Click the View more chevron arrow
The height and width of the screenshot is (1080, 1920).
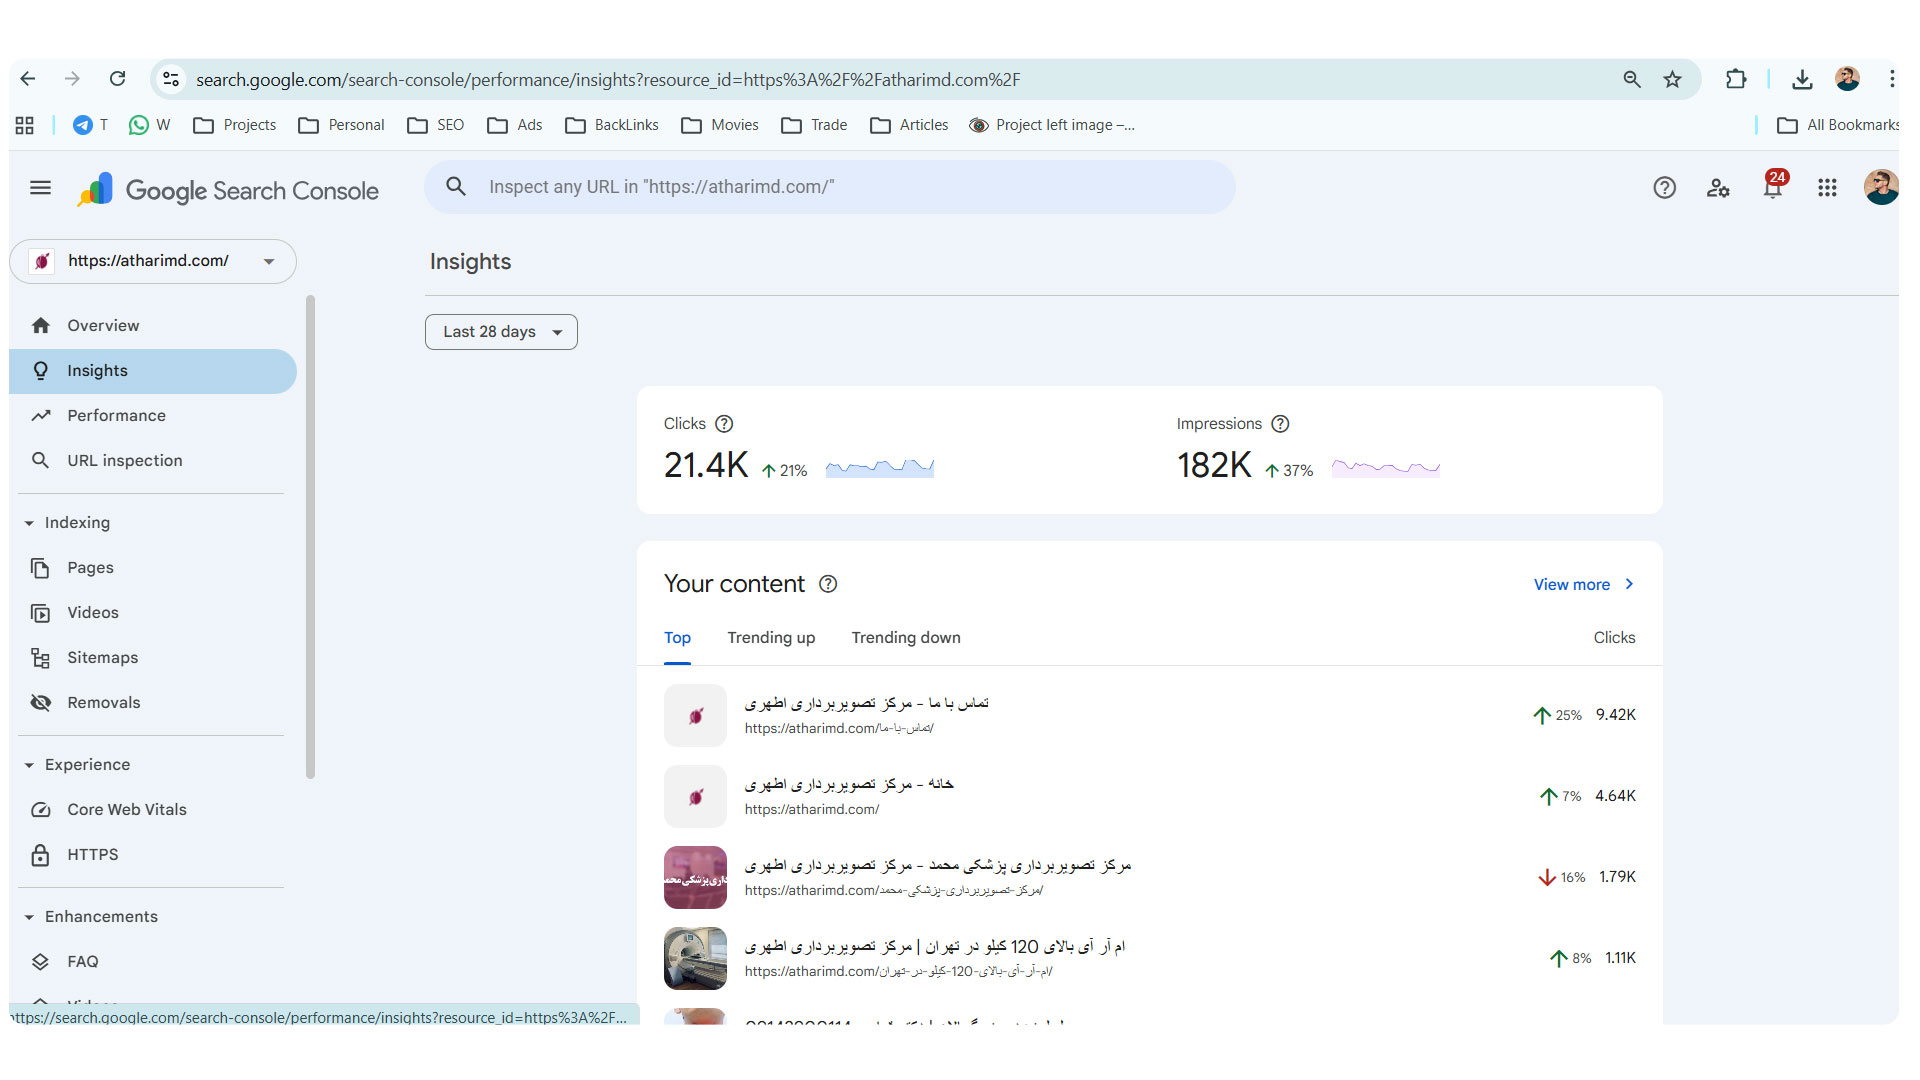(1629, 584)
